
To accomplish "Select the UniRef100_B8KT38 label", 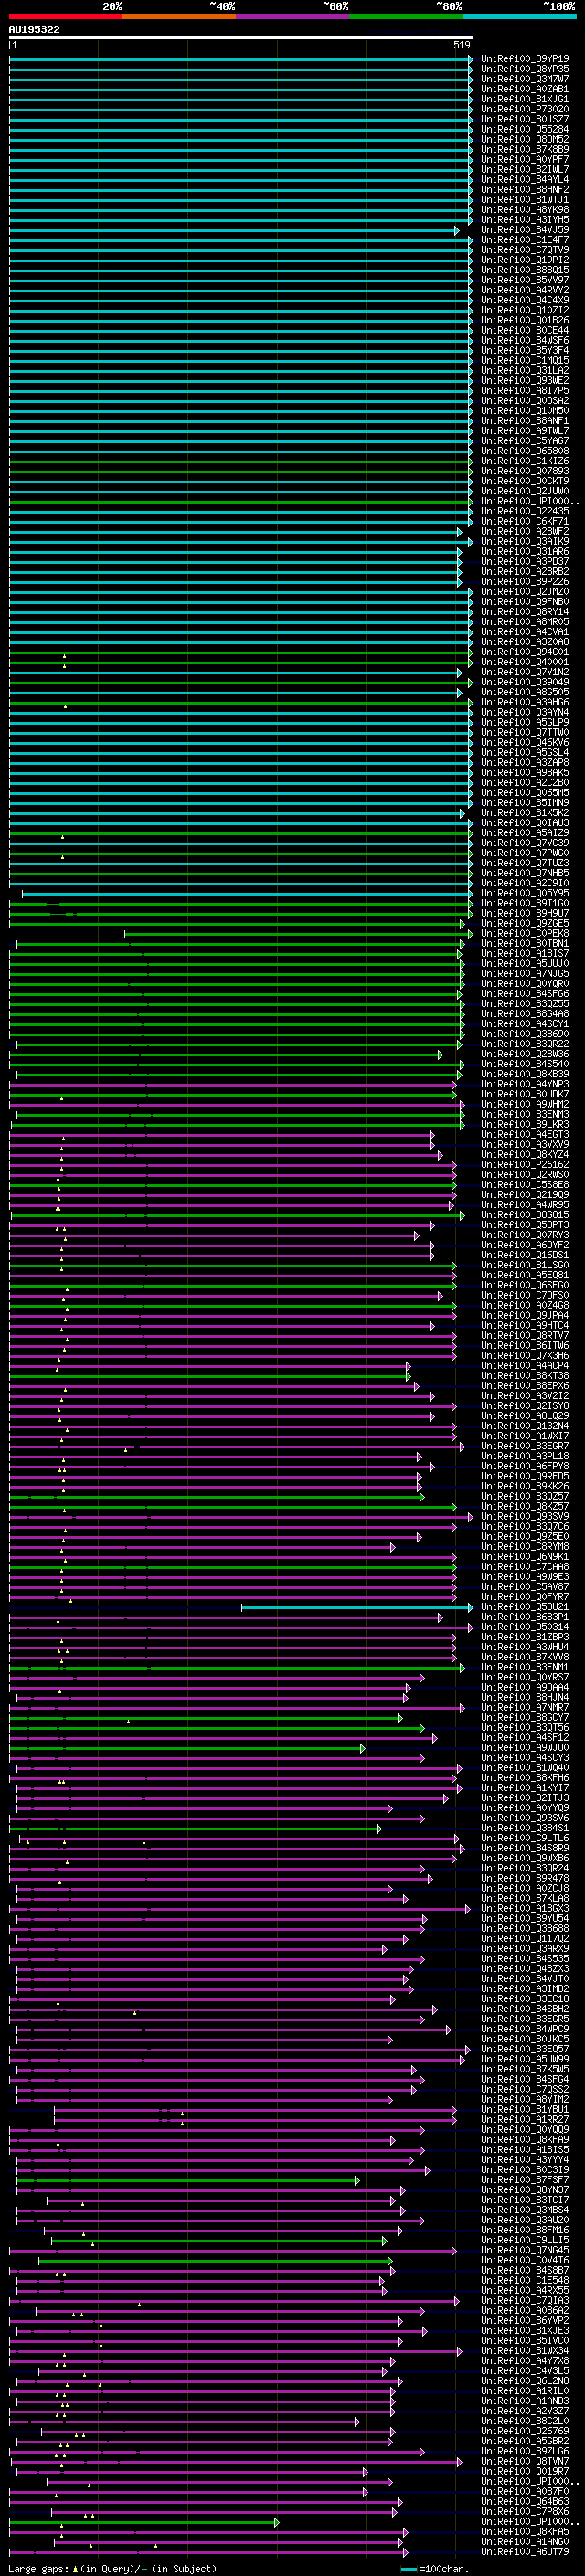I will click(x=525, y=1375).
